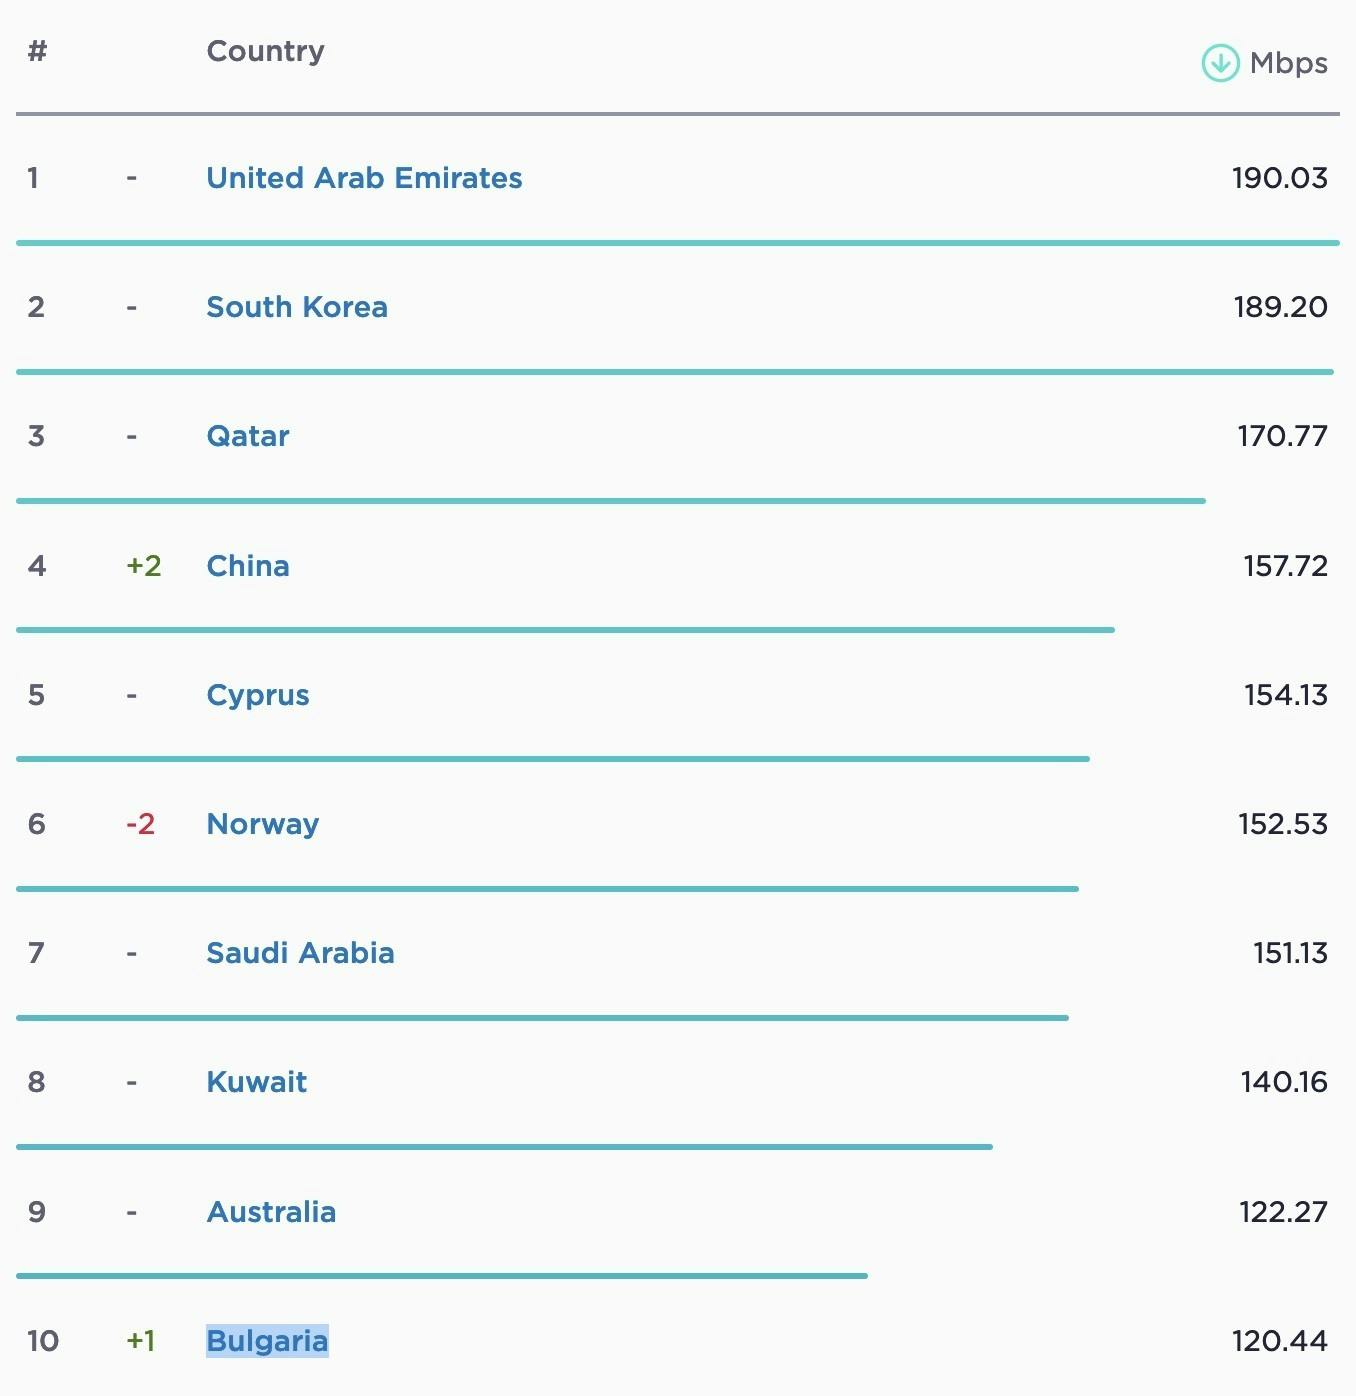Open the South Korea country link
The height and width of the screenshot is (1396, 1356).
pyautogui.click(x=297, y=307)
